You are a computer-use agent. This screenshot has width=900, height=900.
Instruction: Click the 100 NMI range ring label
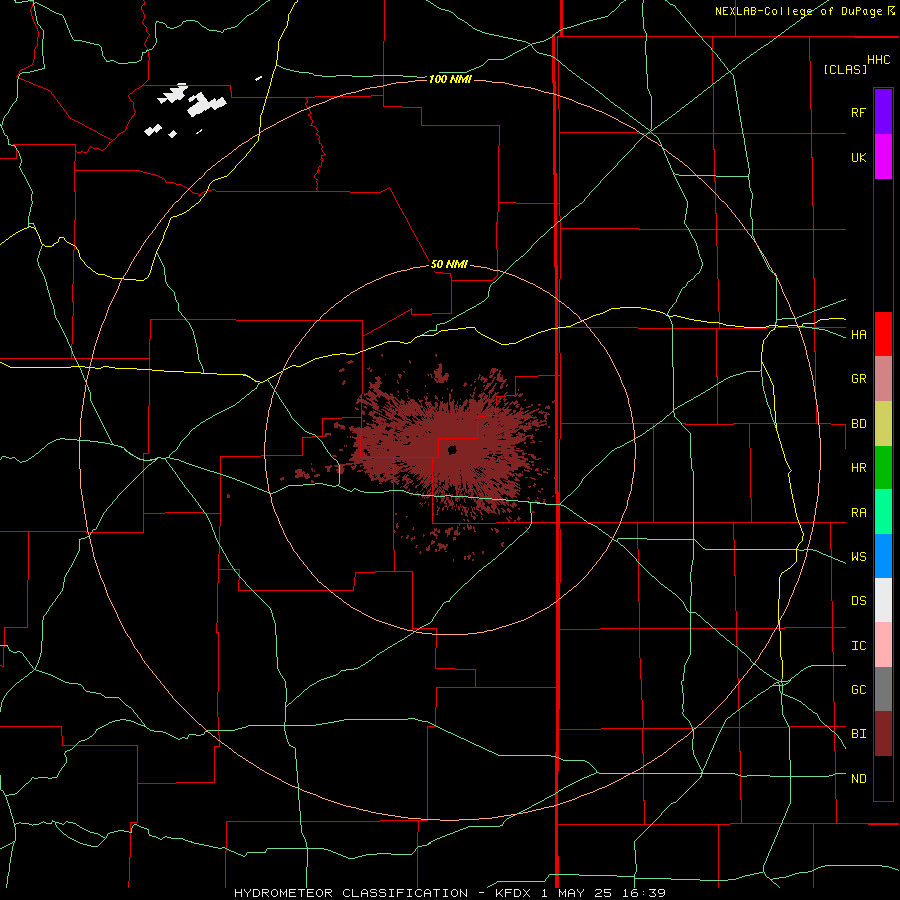pos(450,79)
